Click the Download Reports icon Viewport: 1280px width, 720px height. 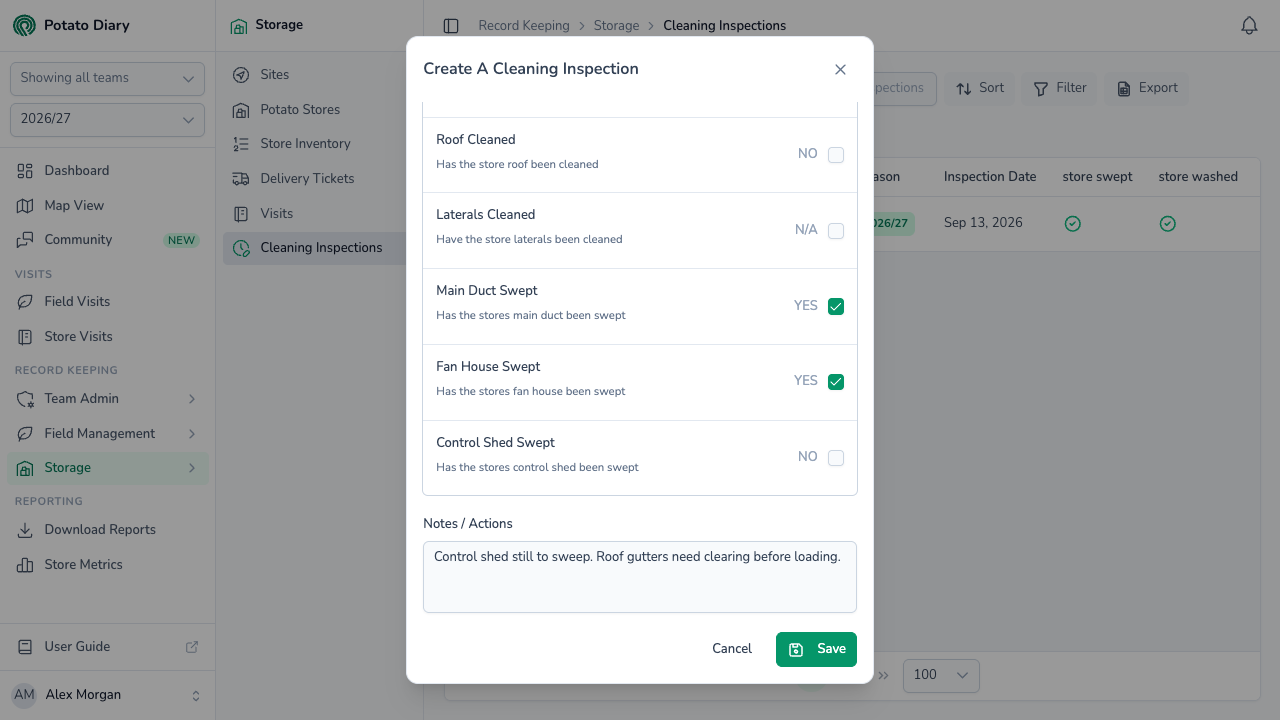pos(25,530)
